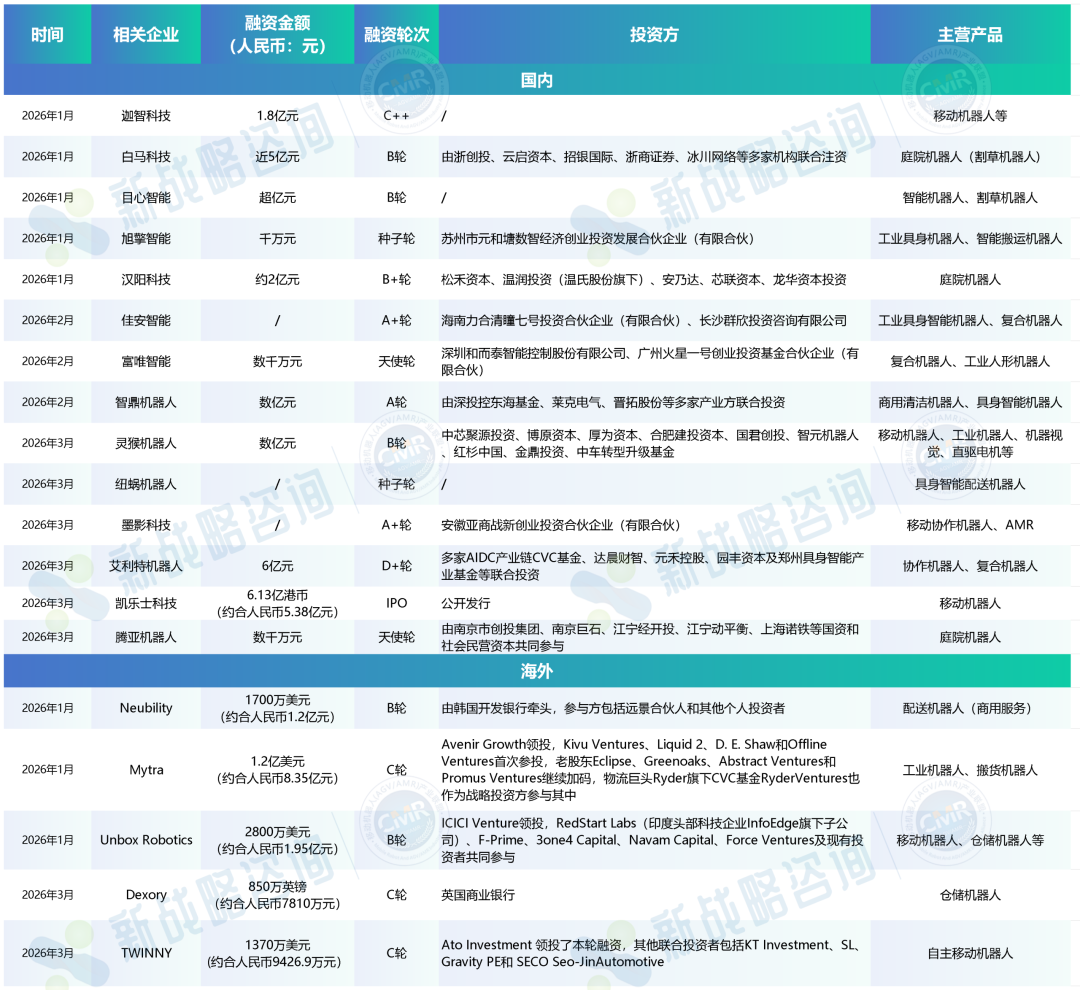Click the 自主移动机器人 product cell
Image resolution: width=1080 pixels, height=990 pixels.
click(x=969, y=953)
